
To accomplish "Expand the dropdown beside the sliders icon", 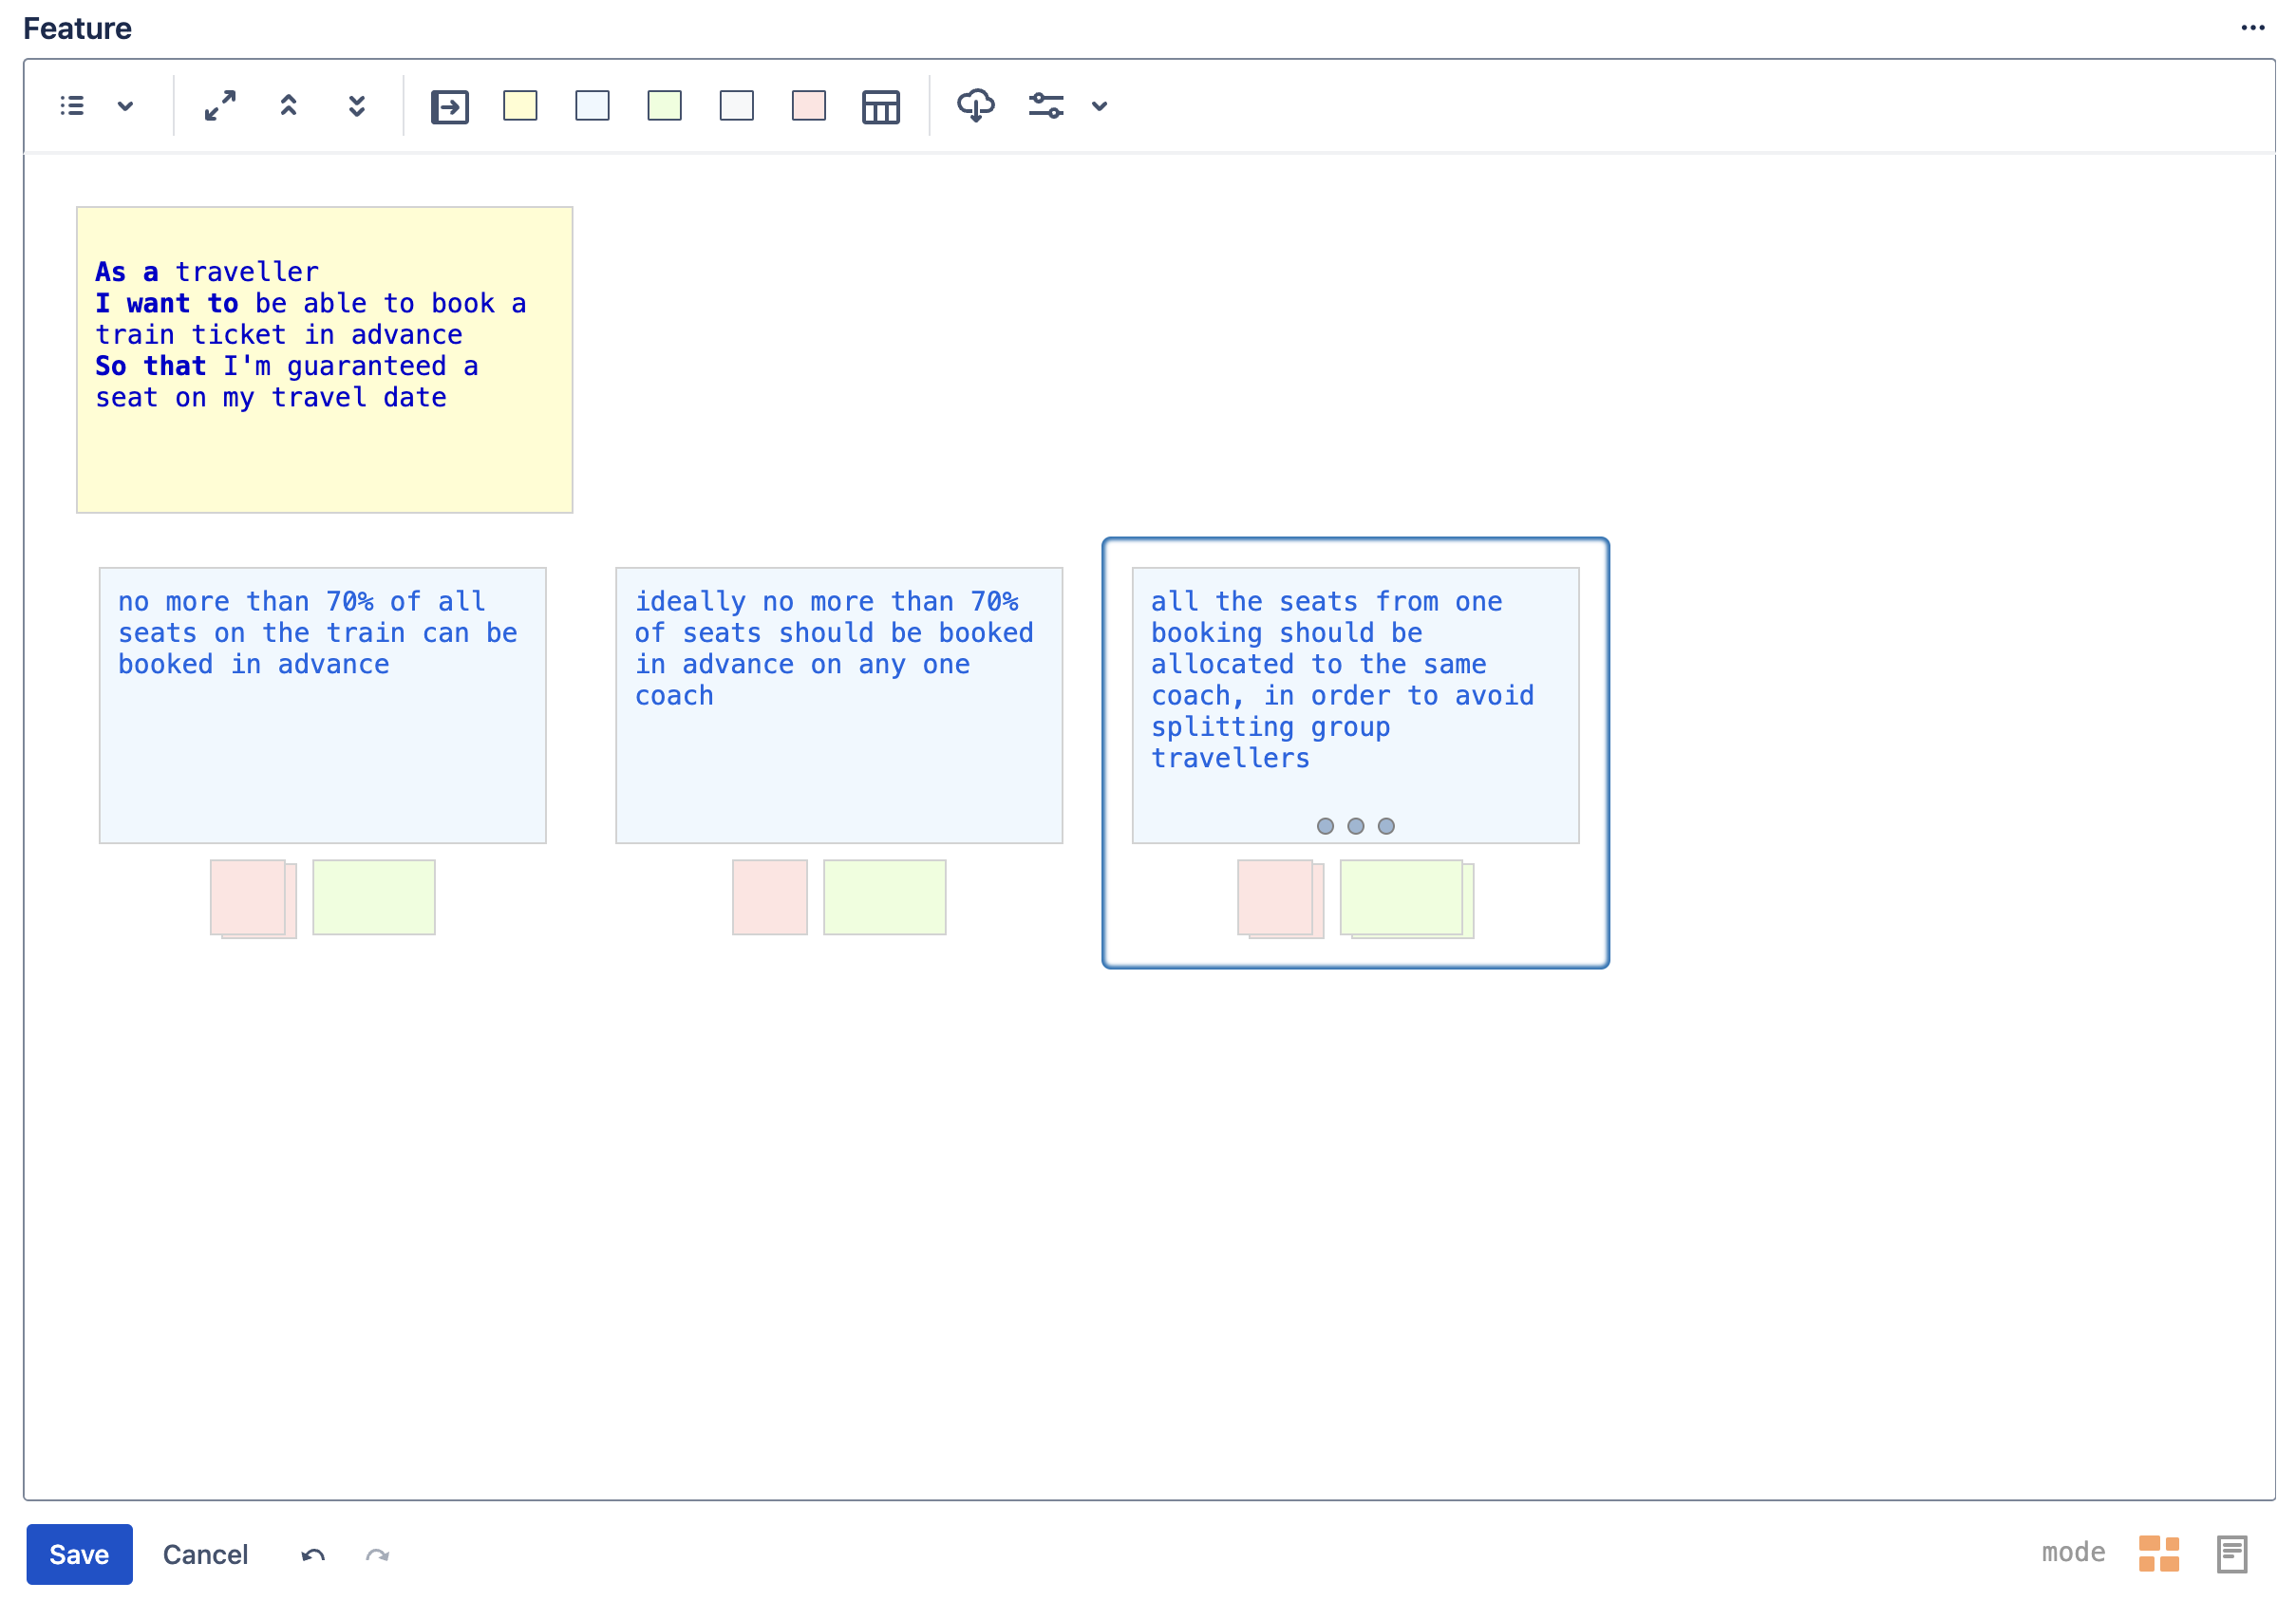I will pyautogui.click(x=1100, y=106).
